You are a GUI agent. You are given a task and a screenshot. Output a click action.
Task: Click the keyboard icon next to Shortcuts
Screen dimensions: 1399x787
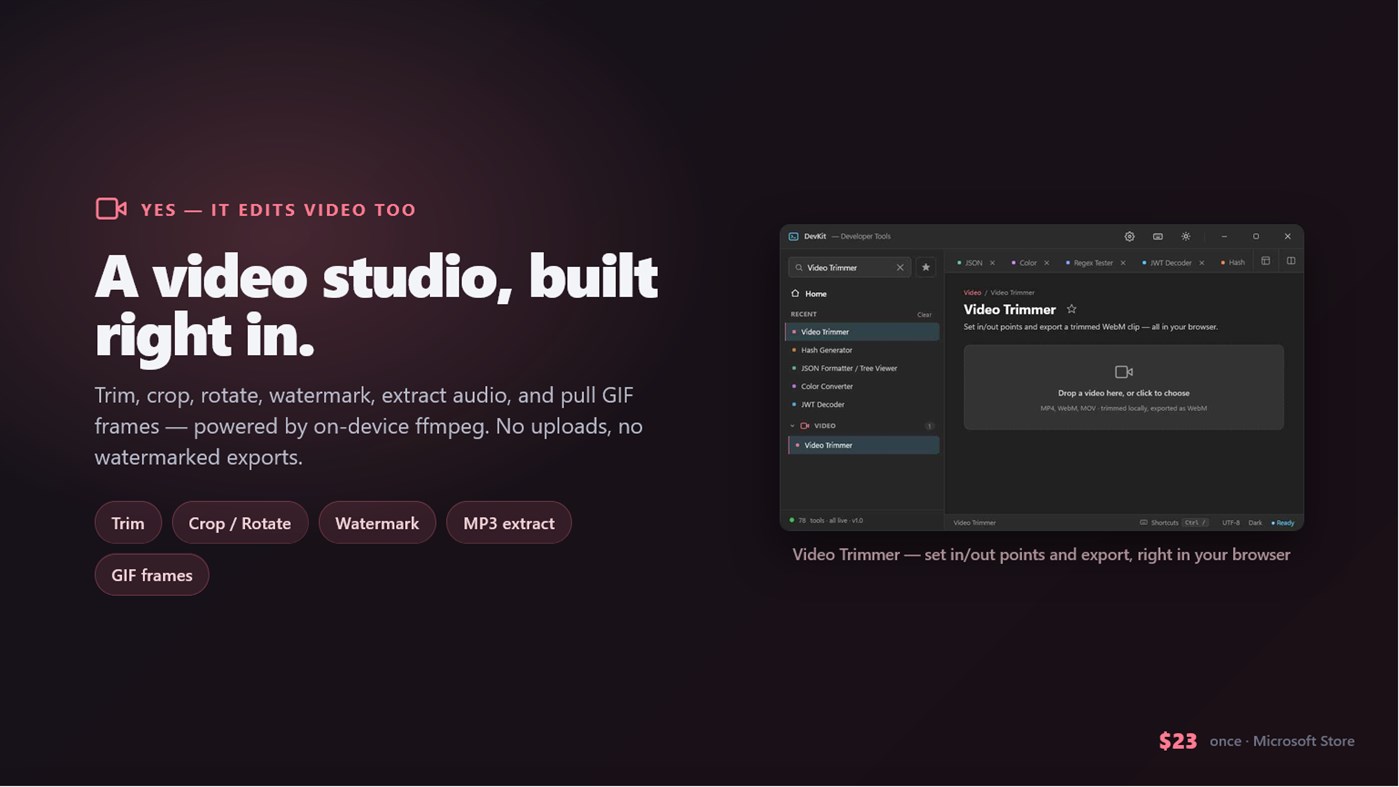point(1144,523)
